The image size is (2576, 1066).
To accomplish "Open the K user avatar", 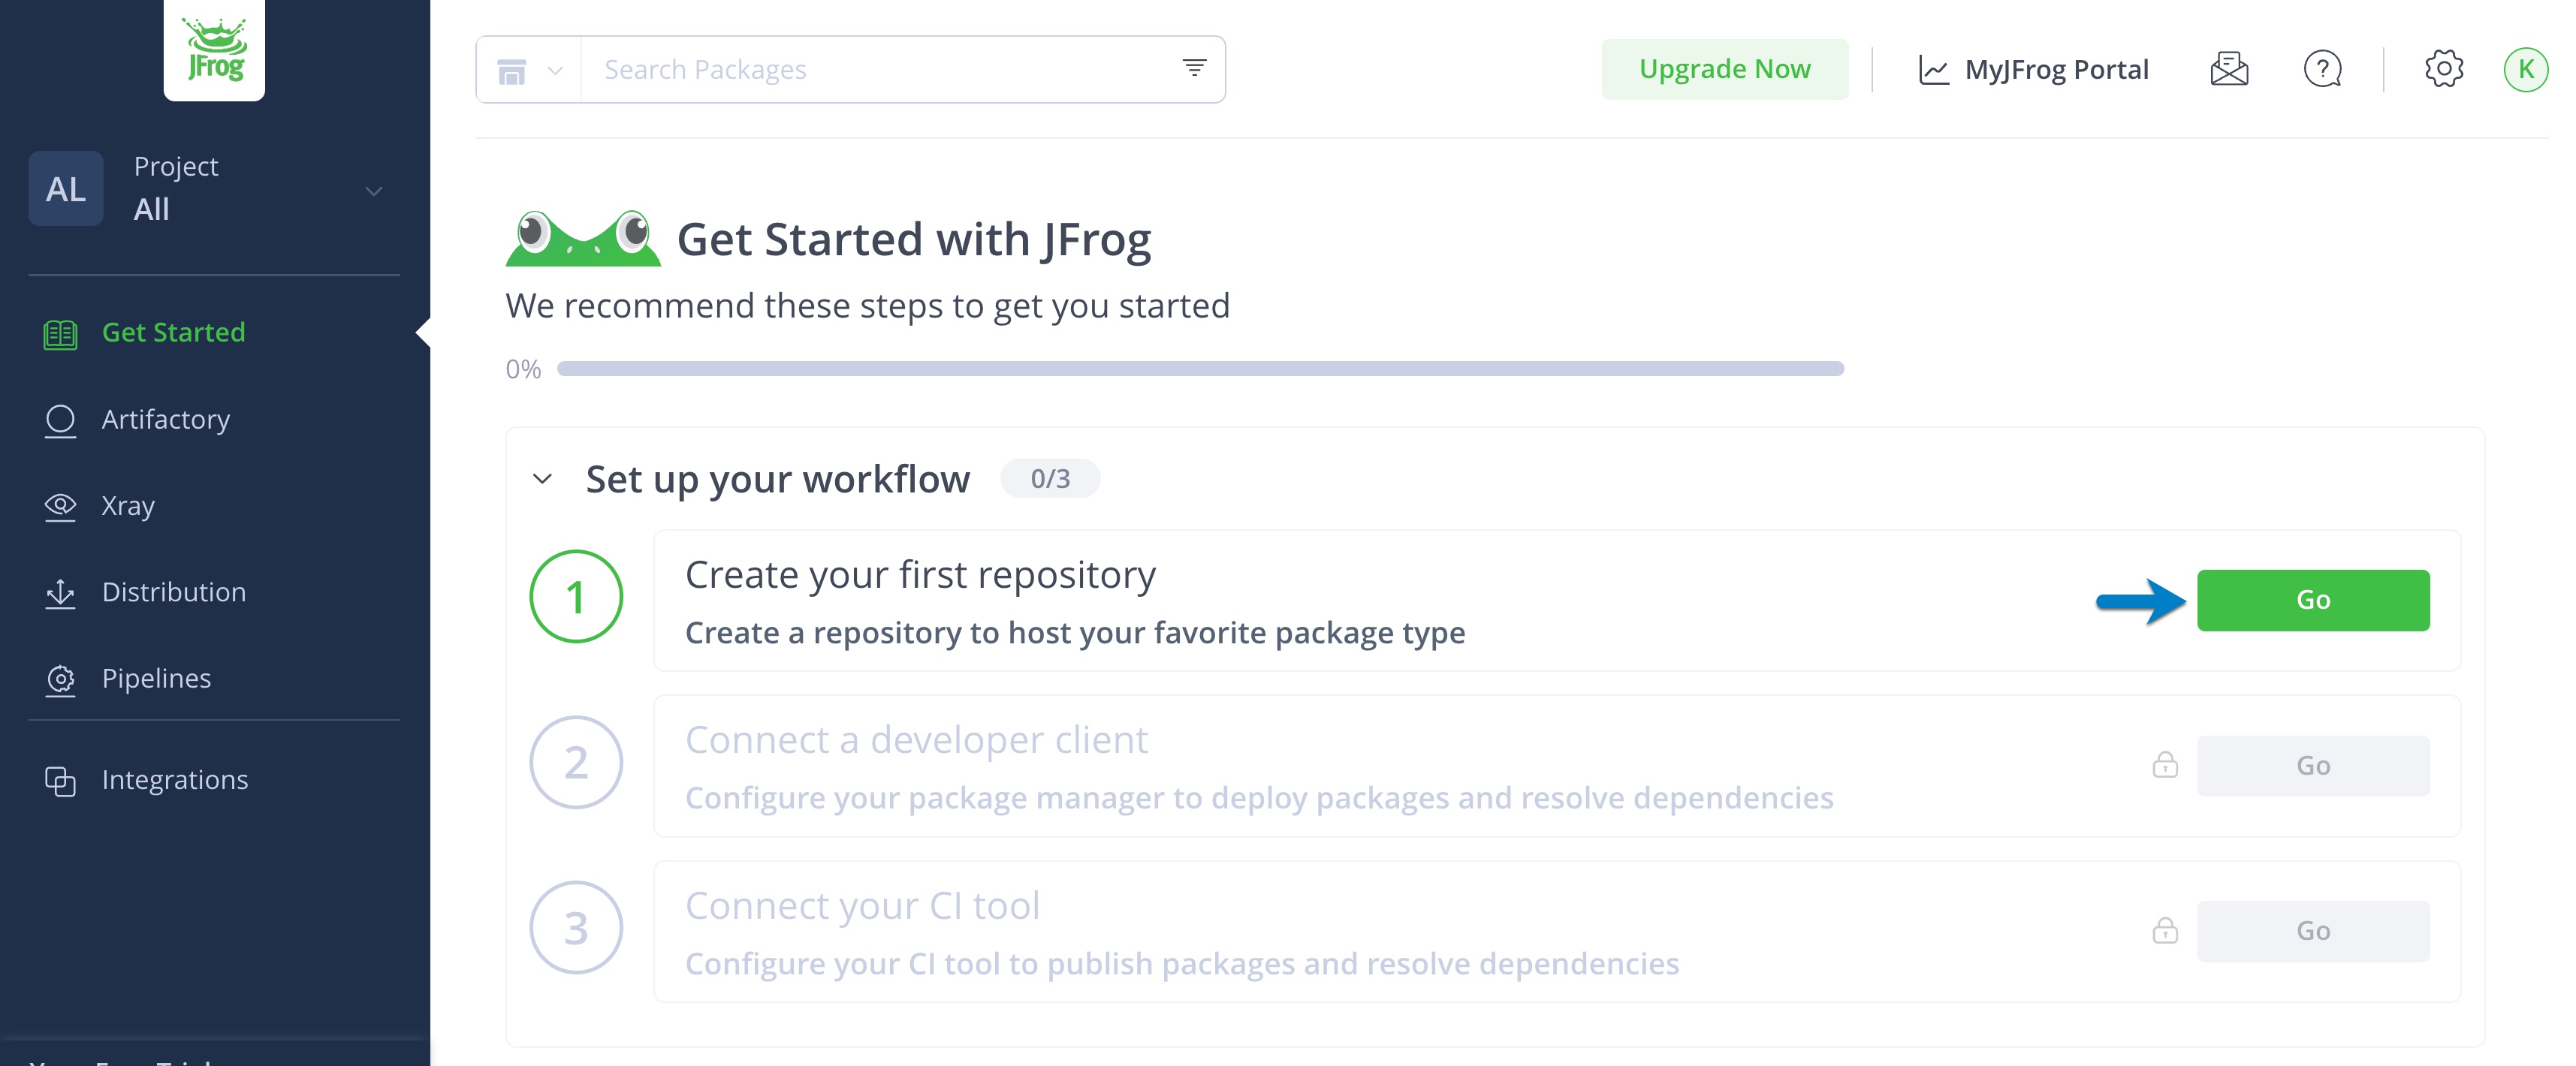I will click(2525, 69).
